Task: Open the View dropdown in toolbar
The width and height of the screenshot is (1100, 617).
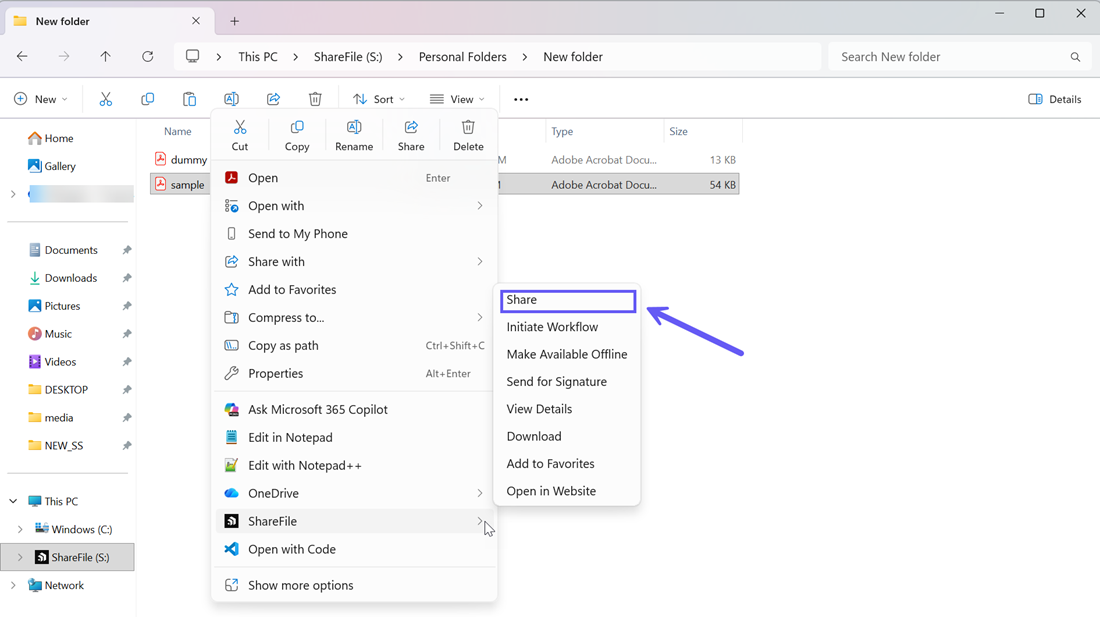Action: point(457,99)
